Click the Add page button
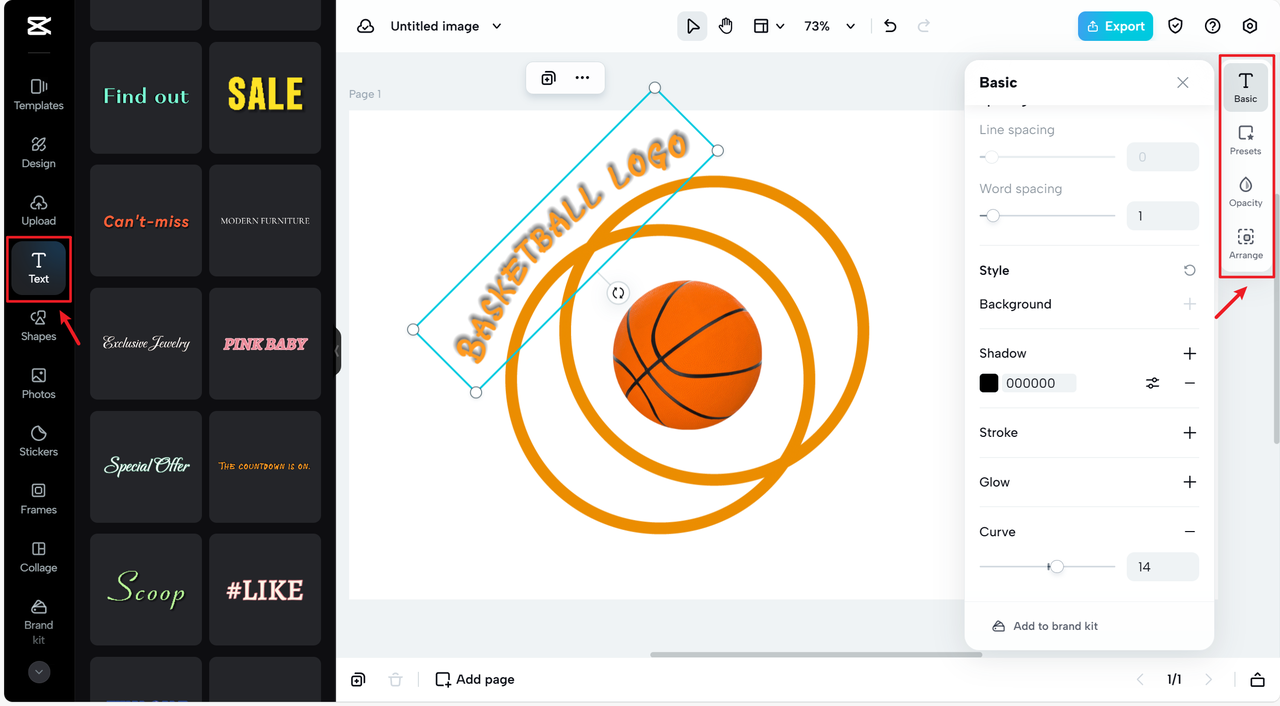Viewport: 1280px width, 706px height. pos(475,680)
